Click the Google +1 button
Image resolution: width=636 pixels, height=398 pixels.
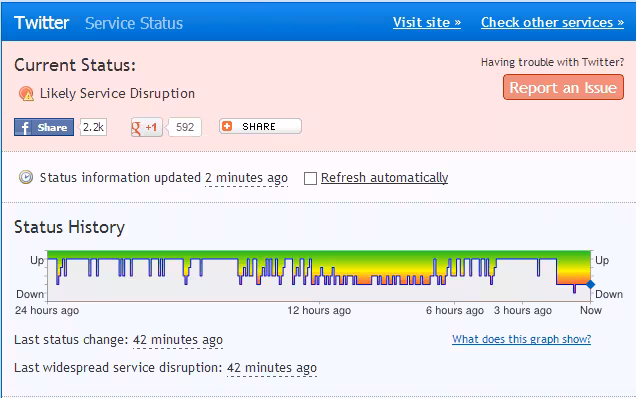click(147, 127)
